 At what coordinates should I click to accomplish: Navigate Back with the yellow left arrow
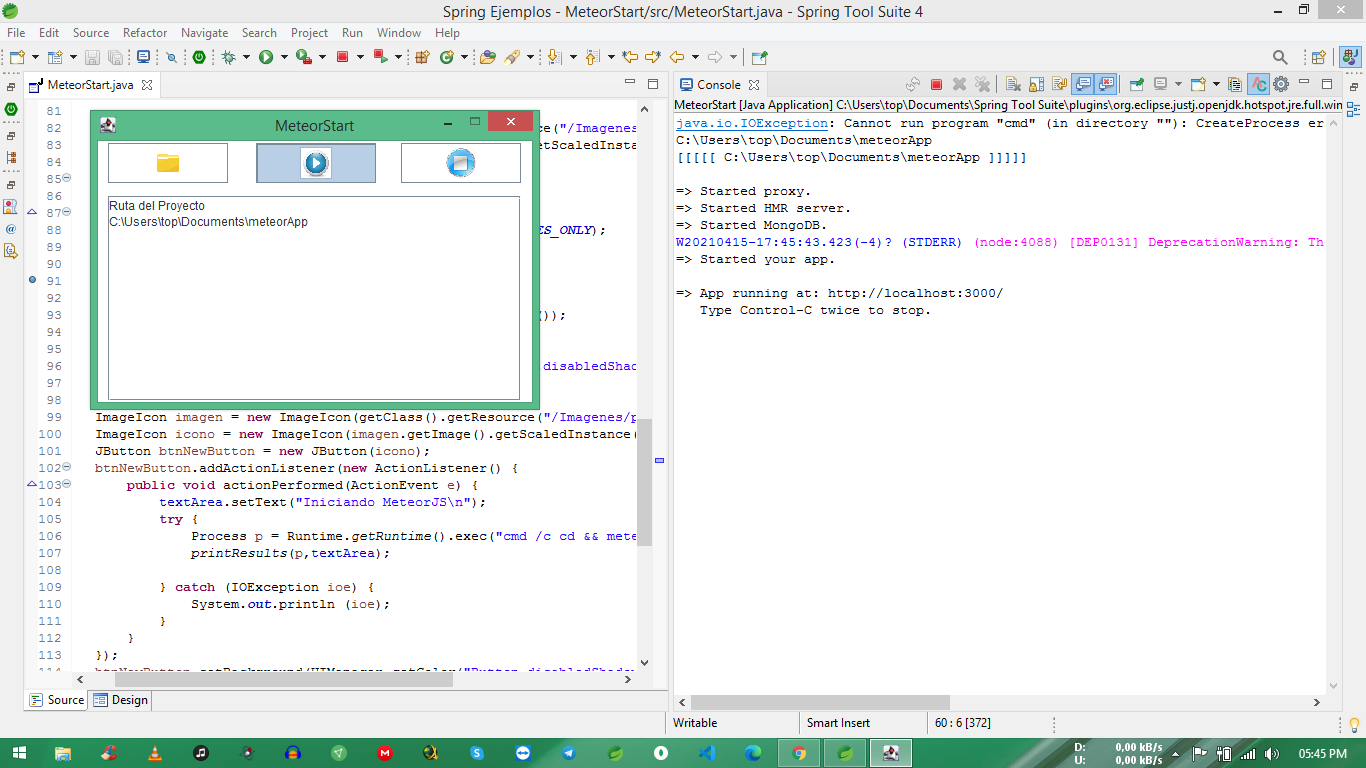tap(677, 57)
